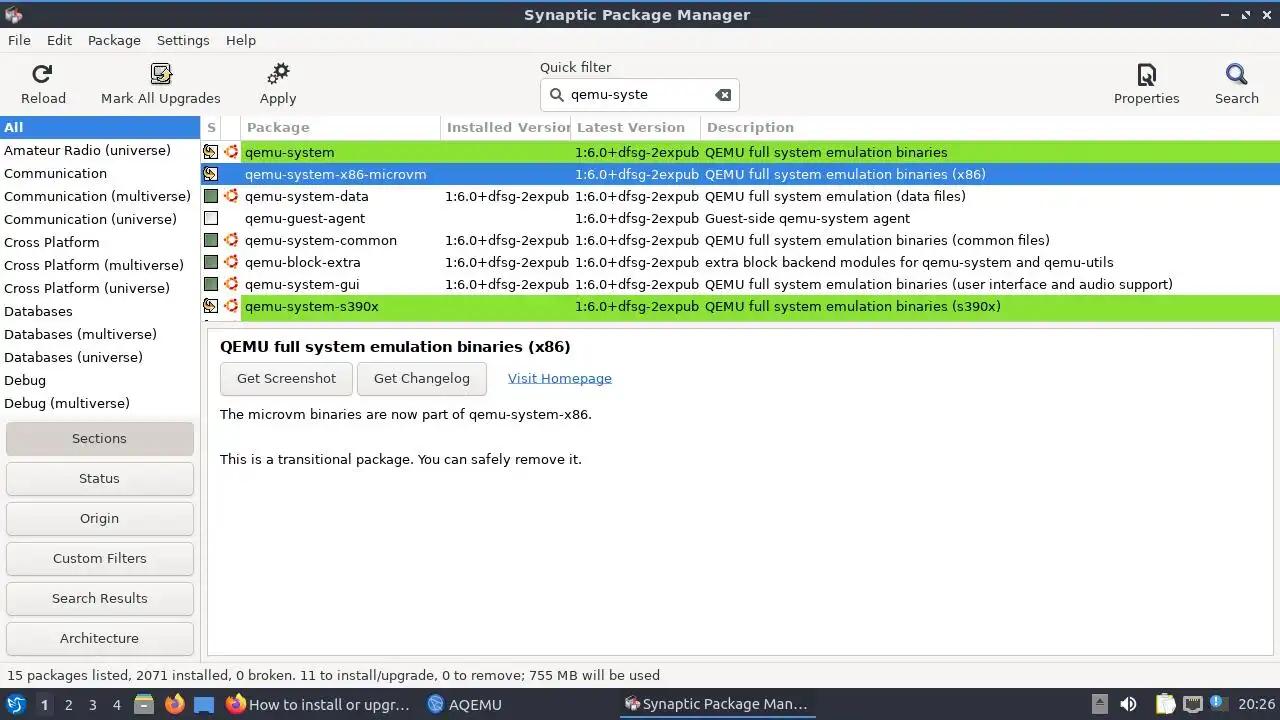1280x720 pixels.
Task: Clear the quick filter text
Action: pos(723,95)
